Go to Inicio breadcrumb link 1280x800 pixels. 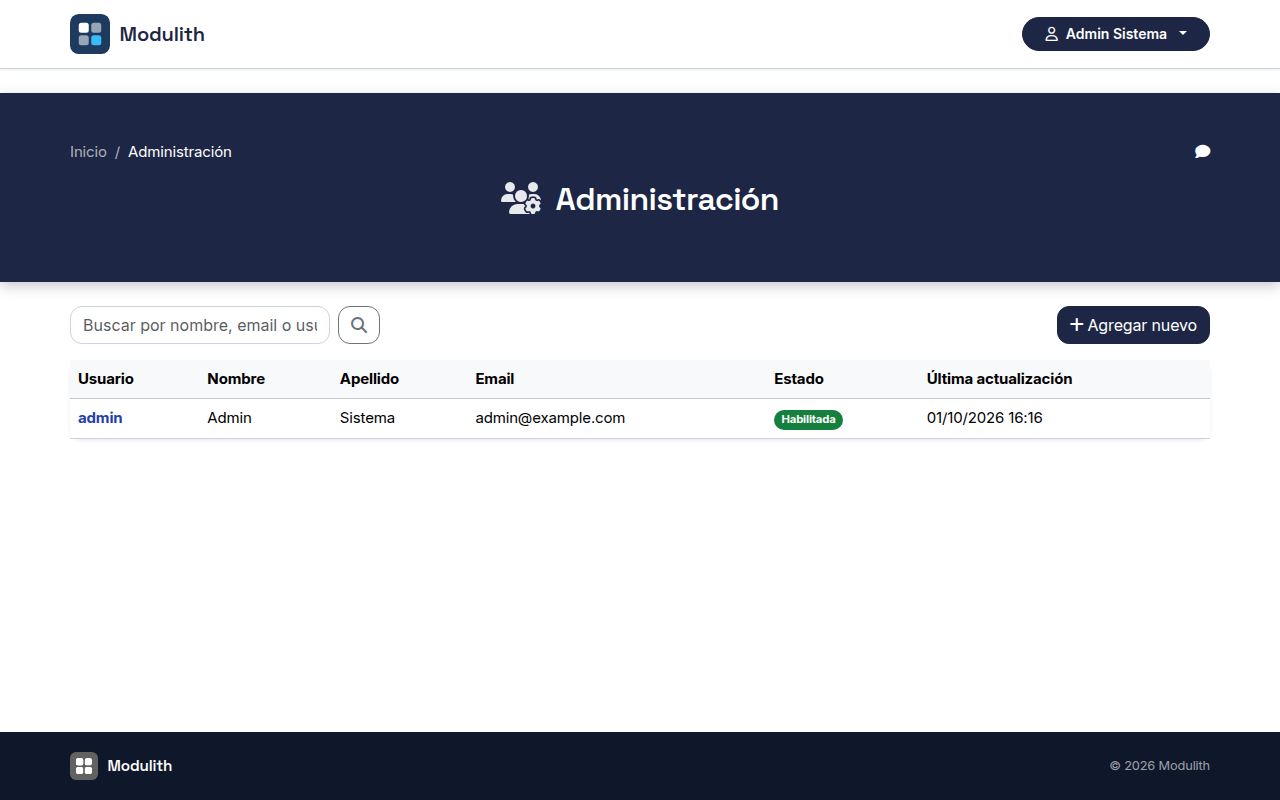point(88,152)
